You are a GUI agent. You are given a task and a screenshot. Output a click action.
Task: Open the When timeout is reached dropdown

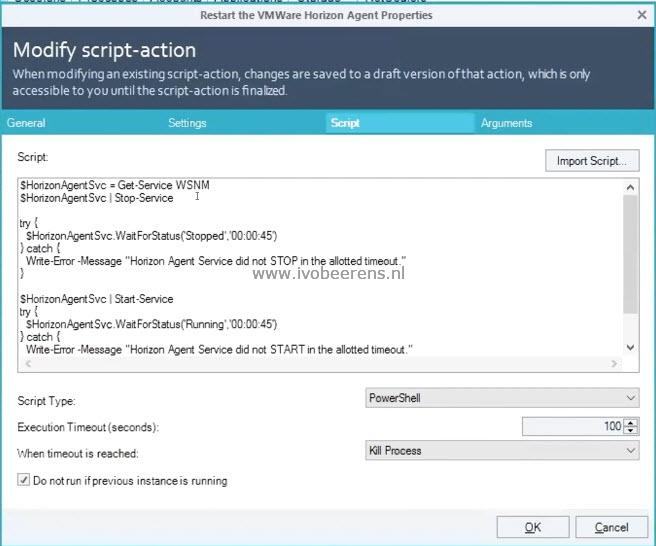point(502,451)
